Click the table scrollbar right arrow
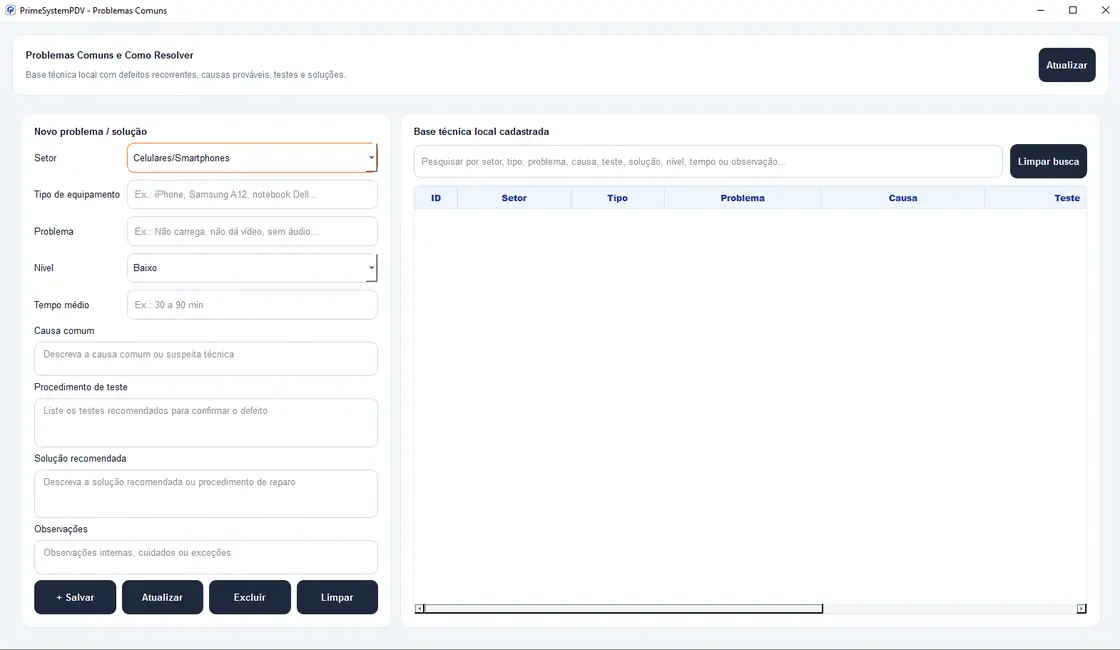The width and height of the screenshot is (1120, 650). (x=1081, y=609)
